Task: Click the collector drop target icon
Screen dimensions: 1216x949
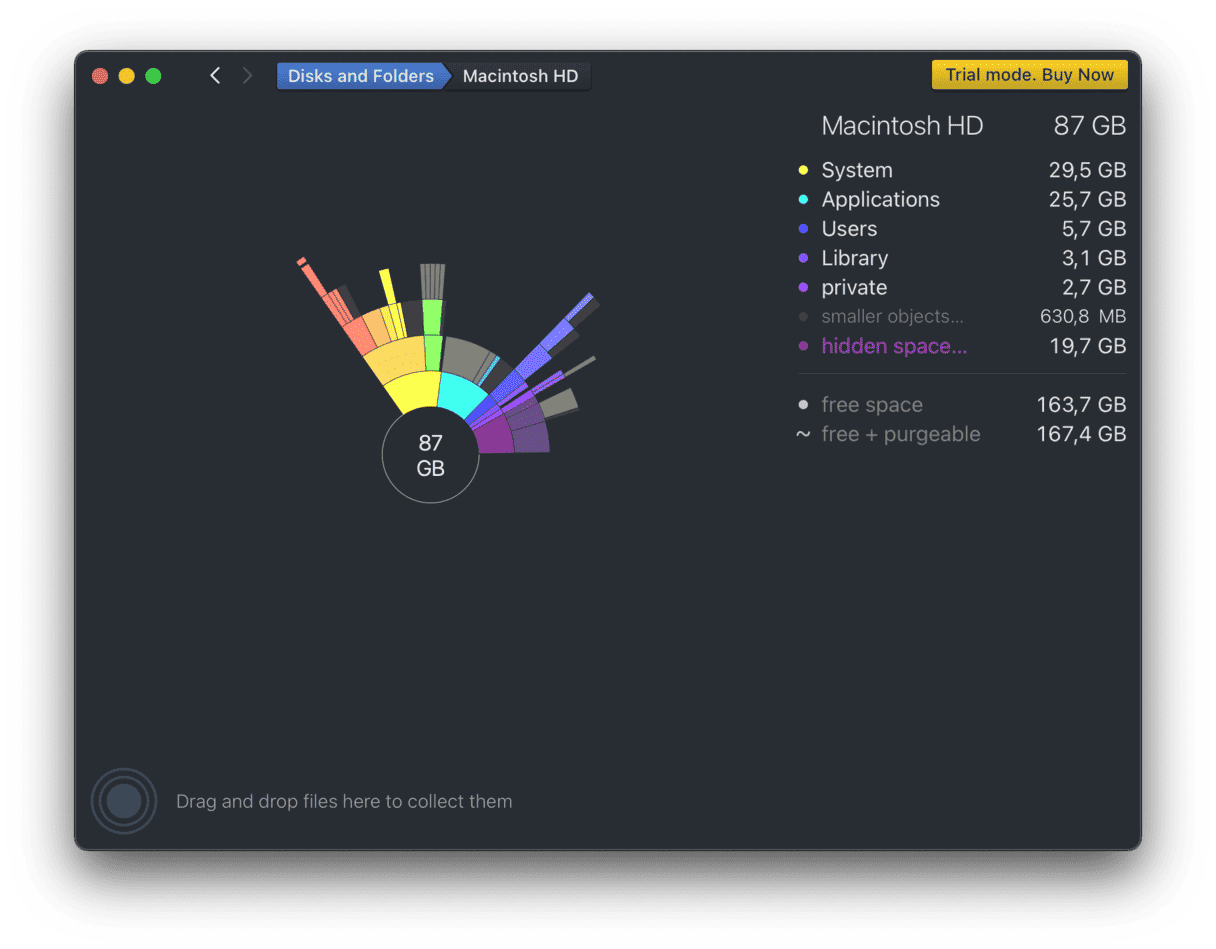Action: [123, 801]
